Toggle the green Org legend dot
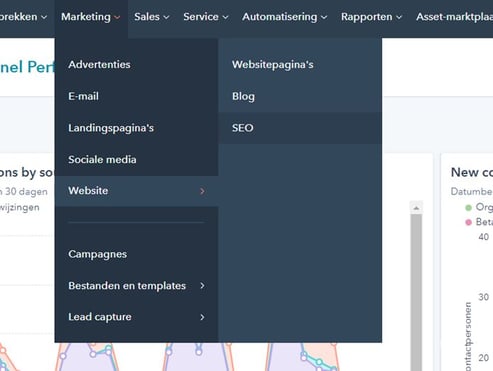The image size is (493, 371). pos(468,208)
